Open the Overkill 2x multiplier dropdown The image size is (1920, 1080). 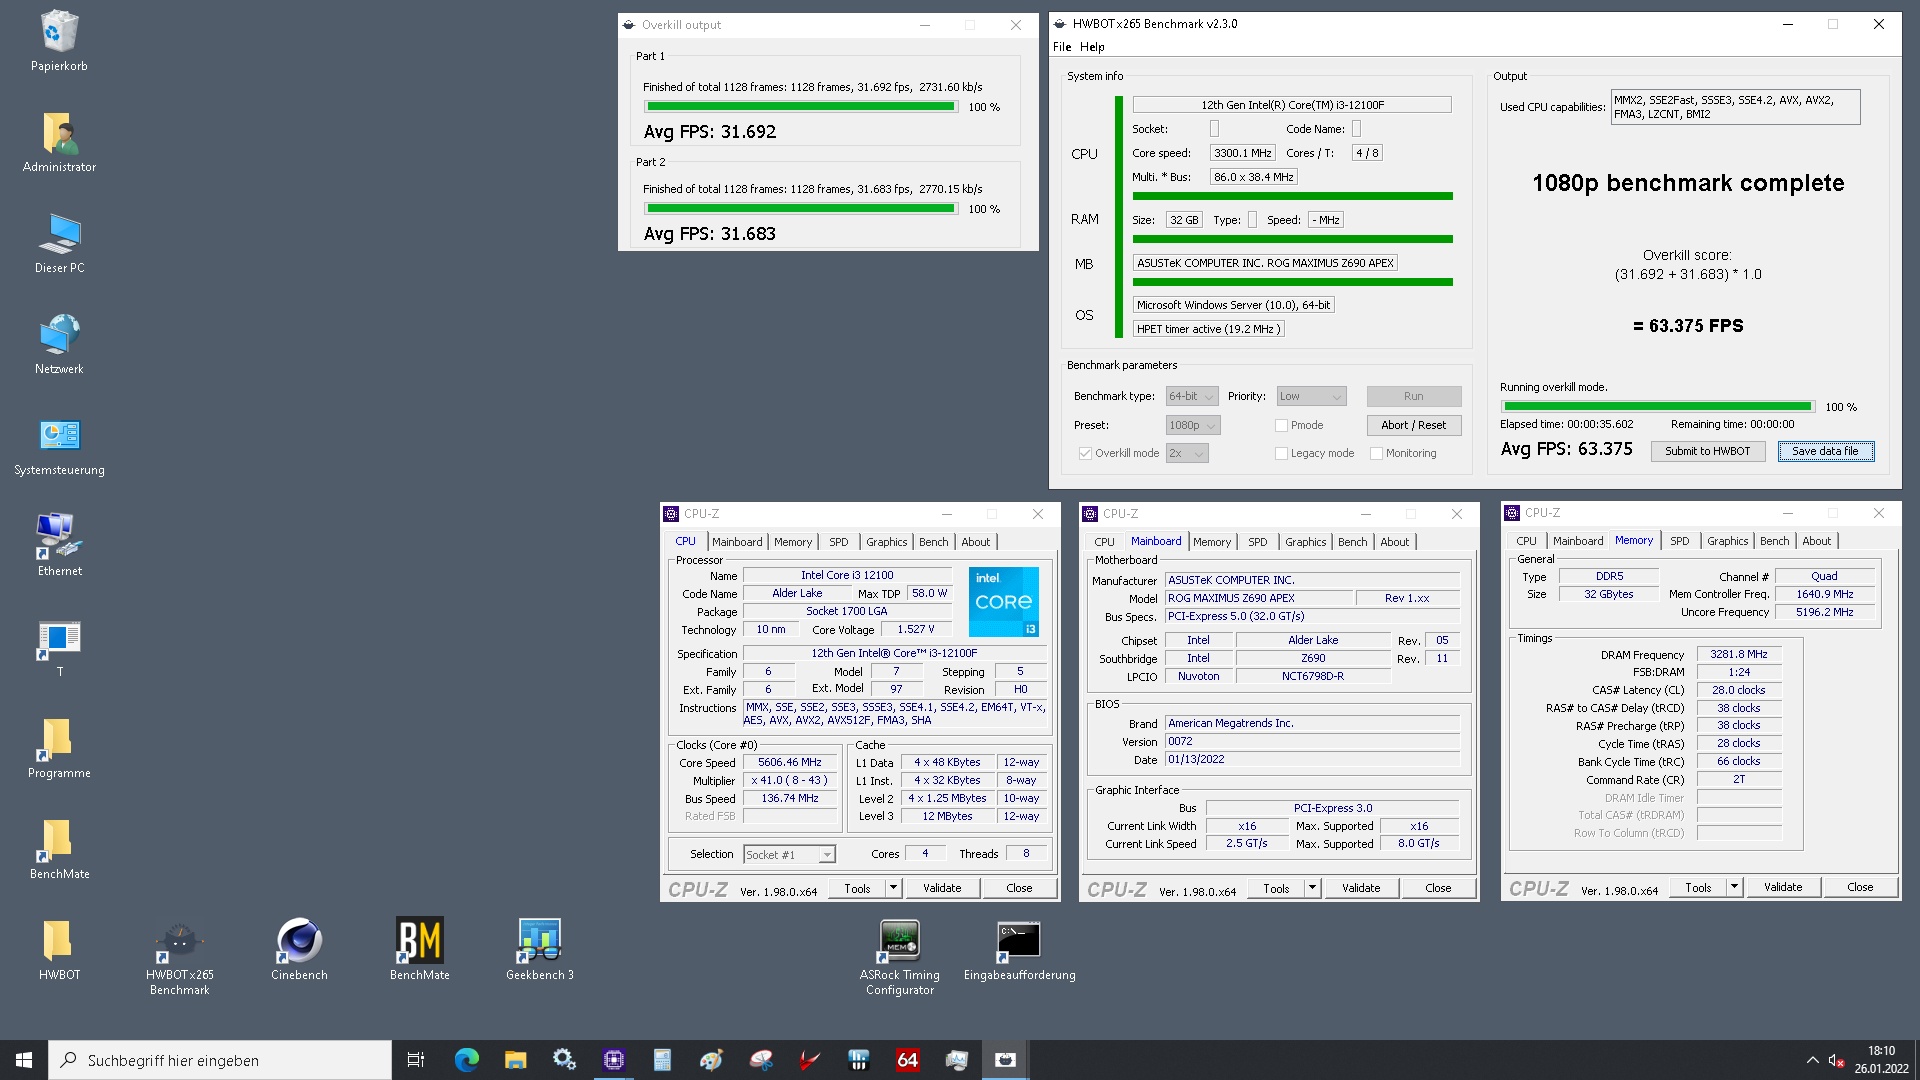(1187, 453)
